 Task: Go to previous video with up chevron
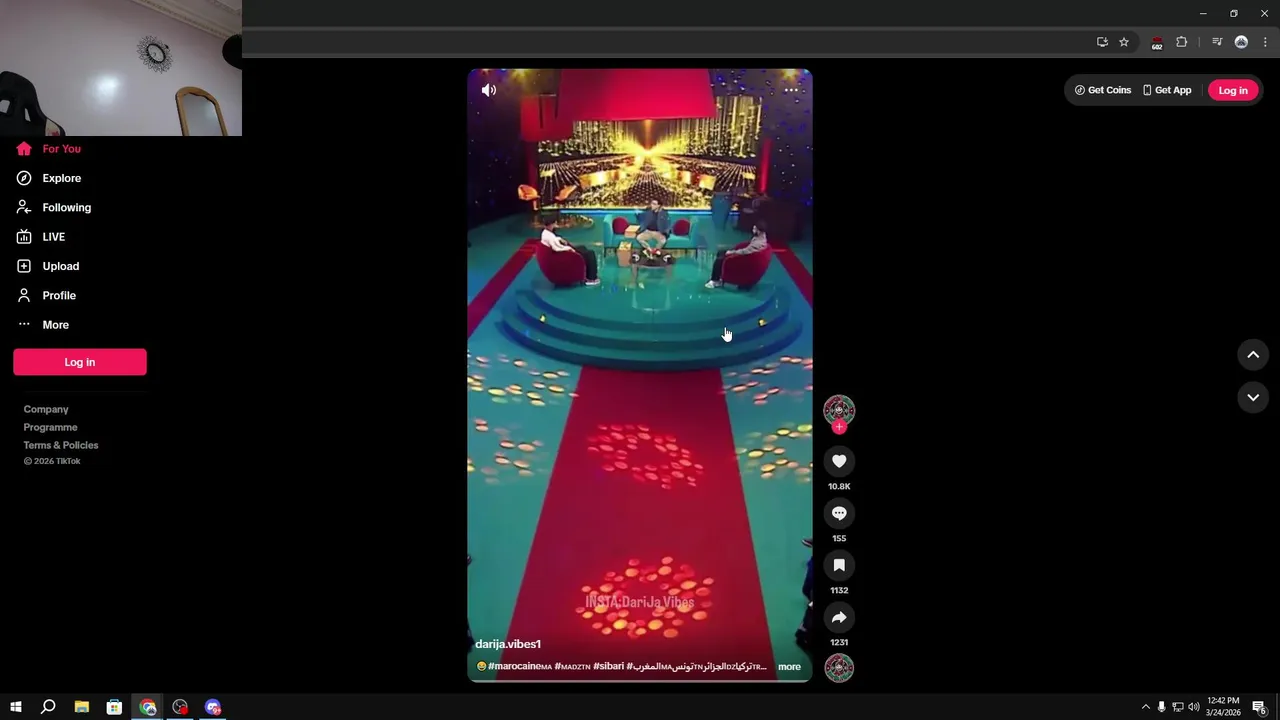[x=1253, y=355]
